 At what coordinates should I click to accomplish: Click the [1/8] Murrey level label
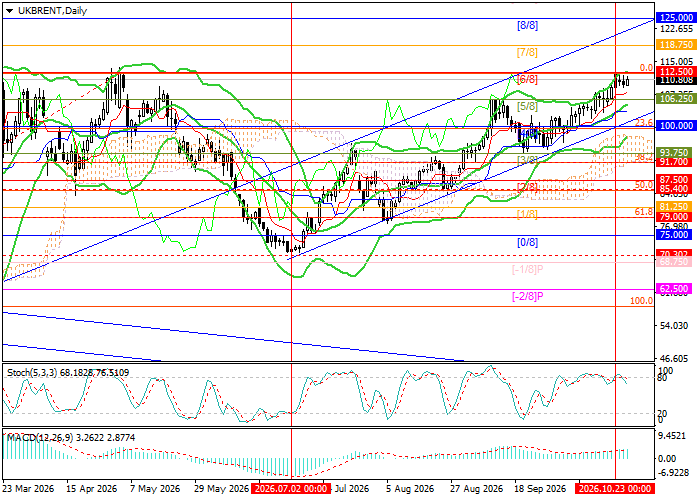tap(527, 214)
